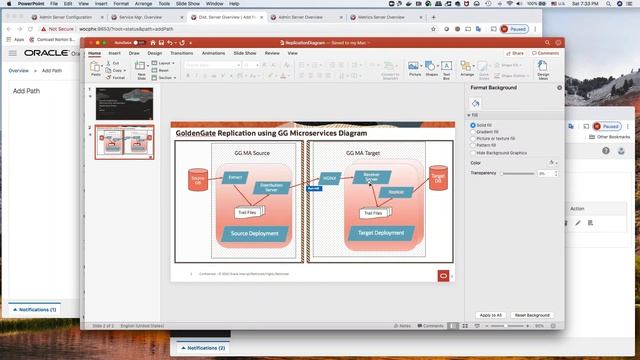The height and width of the screenshot is (360, 640).
Task: Open the Layout dropdown
Action: tap(163, 63)
